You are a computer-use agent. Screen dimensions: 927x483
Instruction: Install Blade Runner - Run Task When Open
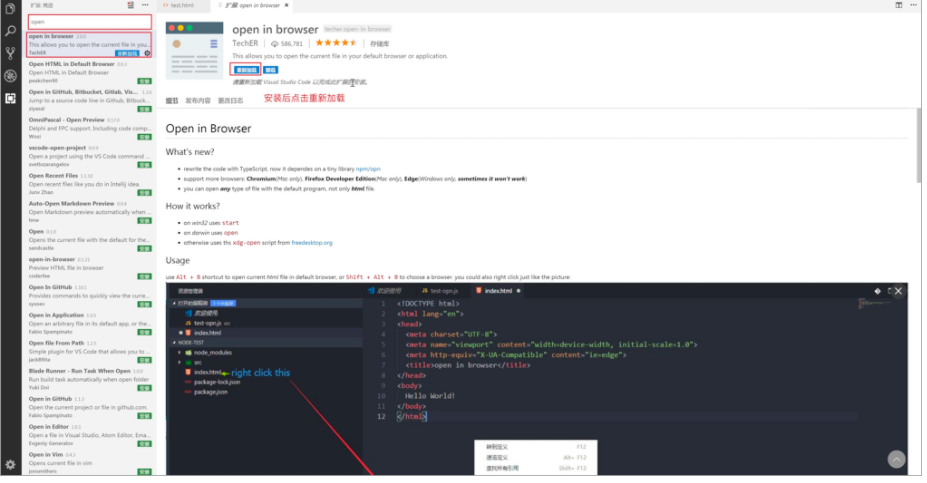(144, 388)
